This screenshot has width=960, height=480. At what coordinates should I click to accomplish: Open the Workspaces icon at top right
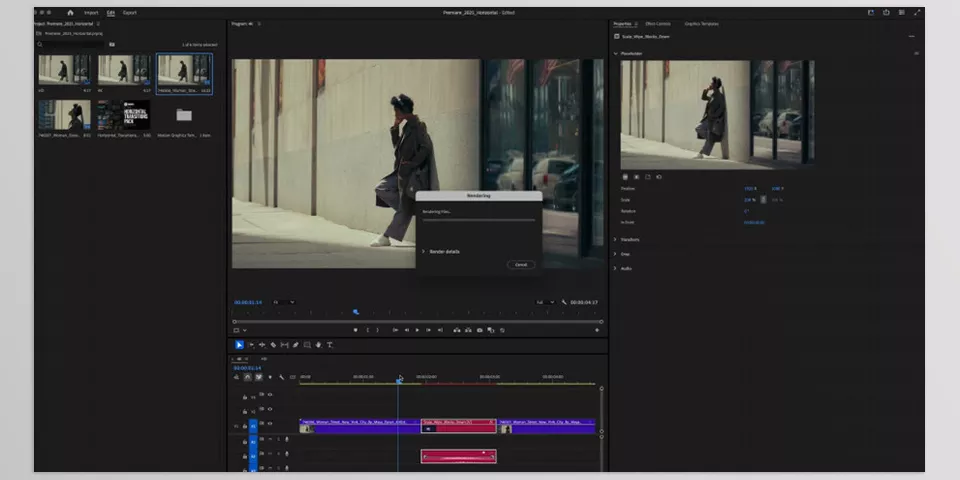(x=871, y=12)
